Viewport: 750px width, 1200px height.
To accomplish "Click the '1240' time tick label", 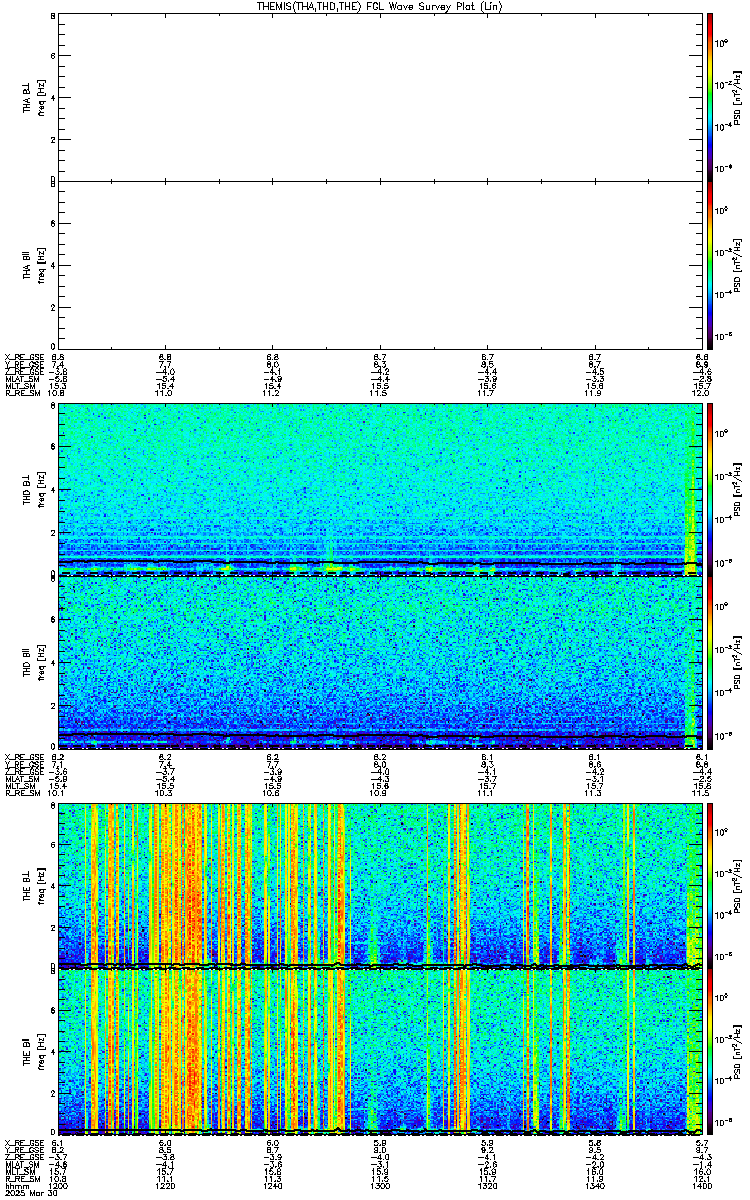I will click(x=272, y=1186).
